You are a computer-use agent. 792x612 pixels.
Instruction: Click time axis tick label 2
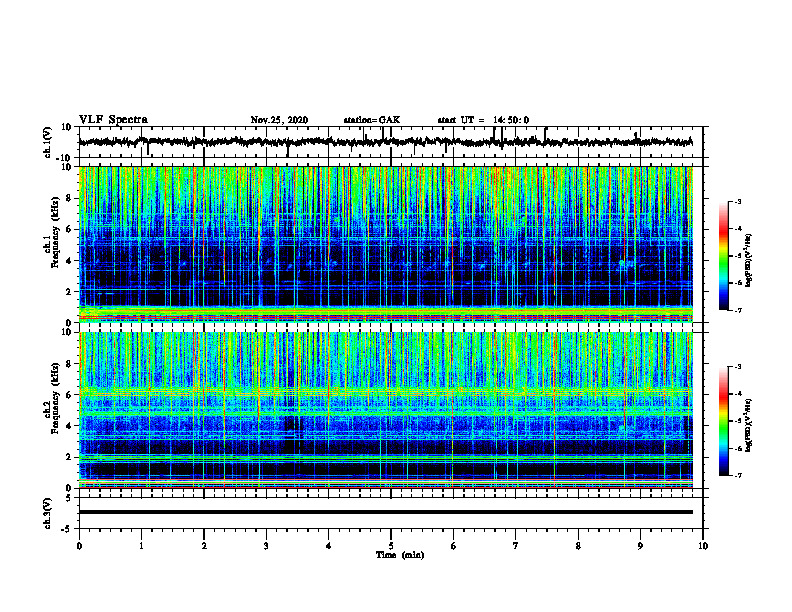(204, 546)
